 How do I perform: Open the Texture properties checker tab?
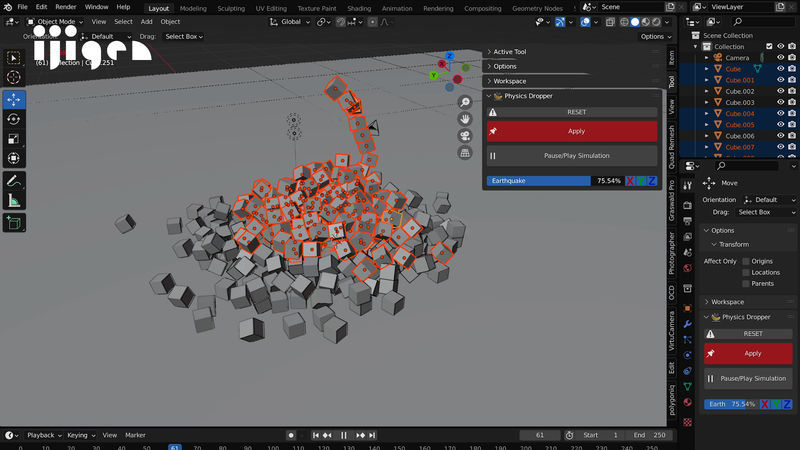click(x=688, y=422)
